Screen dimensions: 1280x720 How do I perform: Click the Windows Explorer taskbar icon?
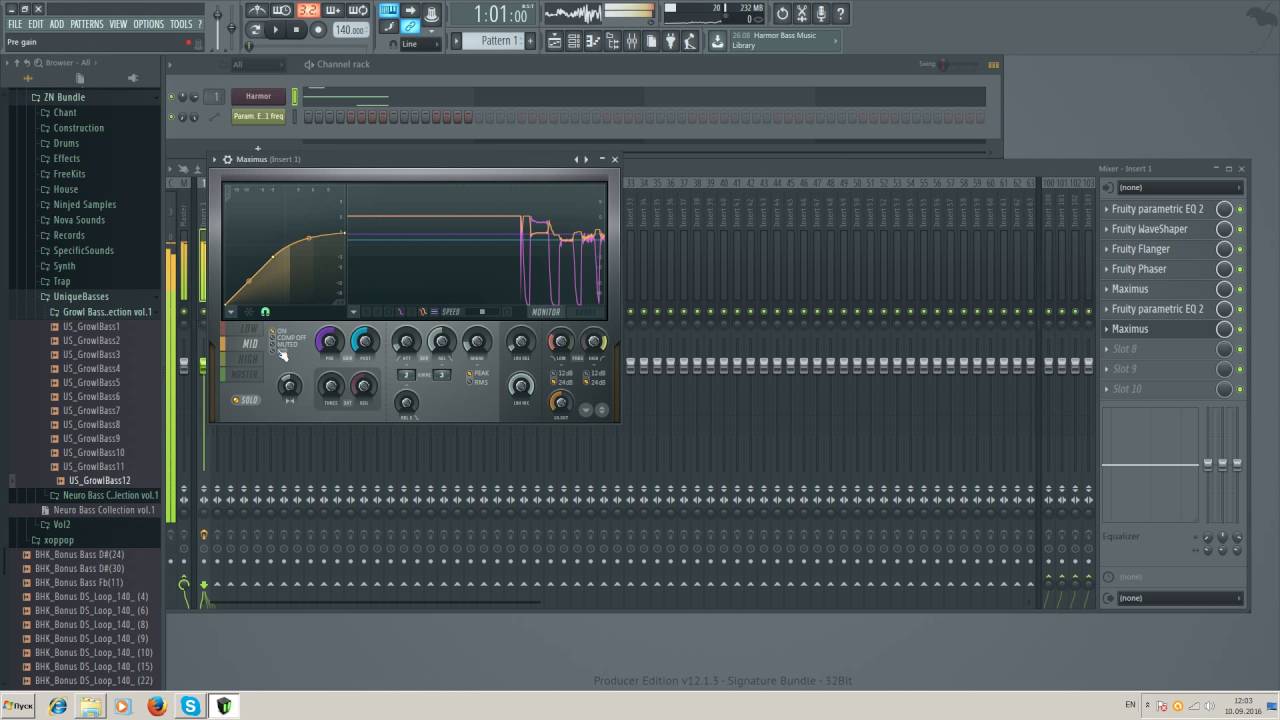(90, 706)
